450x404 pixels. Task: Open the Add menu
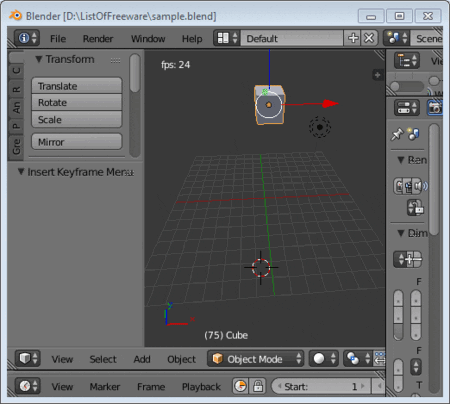142,359
